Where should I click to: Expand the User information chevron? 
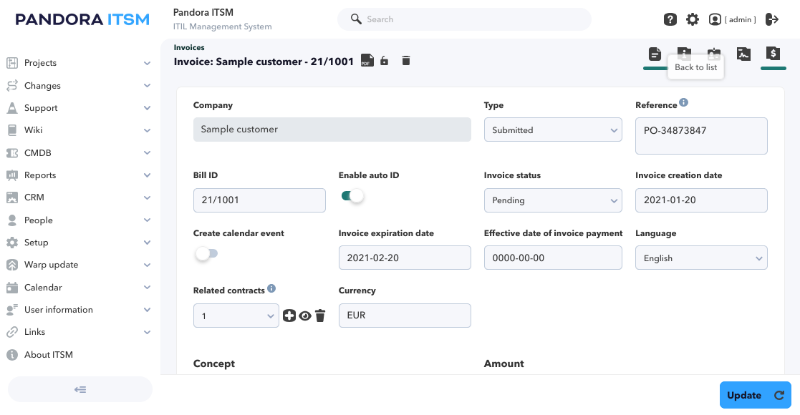click(147, 310)
